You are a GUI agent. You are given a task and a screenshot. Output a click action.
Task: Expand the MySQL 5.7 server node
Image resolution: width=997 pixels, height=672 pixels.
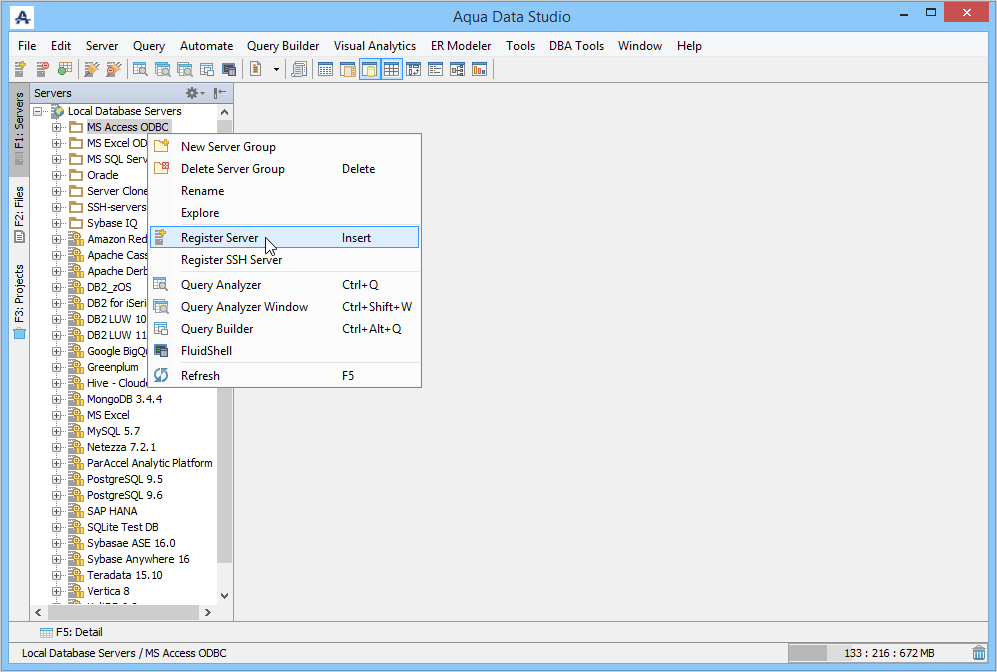click(x=57, y=431)
